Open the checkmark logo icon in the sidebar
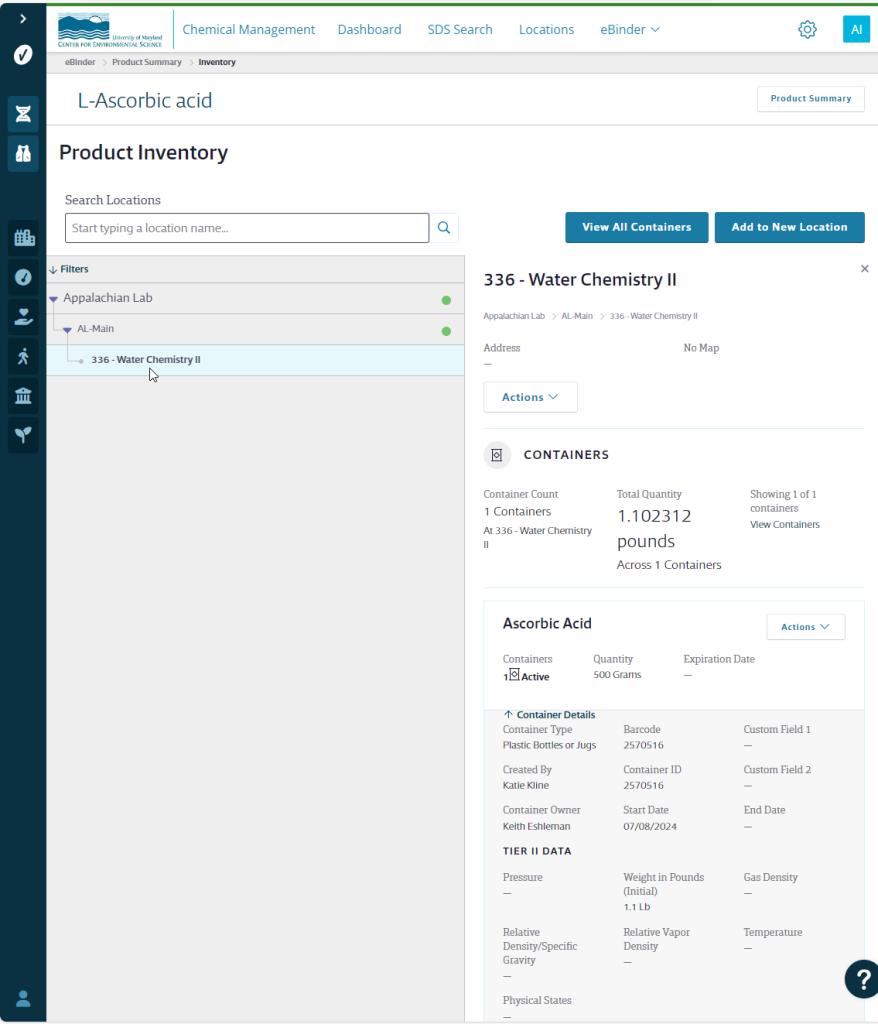Viewport: 878px width, 1024px height. click(23, 55)
